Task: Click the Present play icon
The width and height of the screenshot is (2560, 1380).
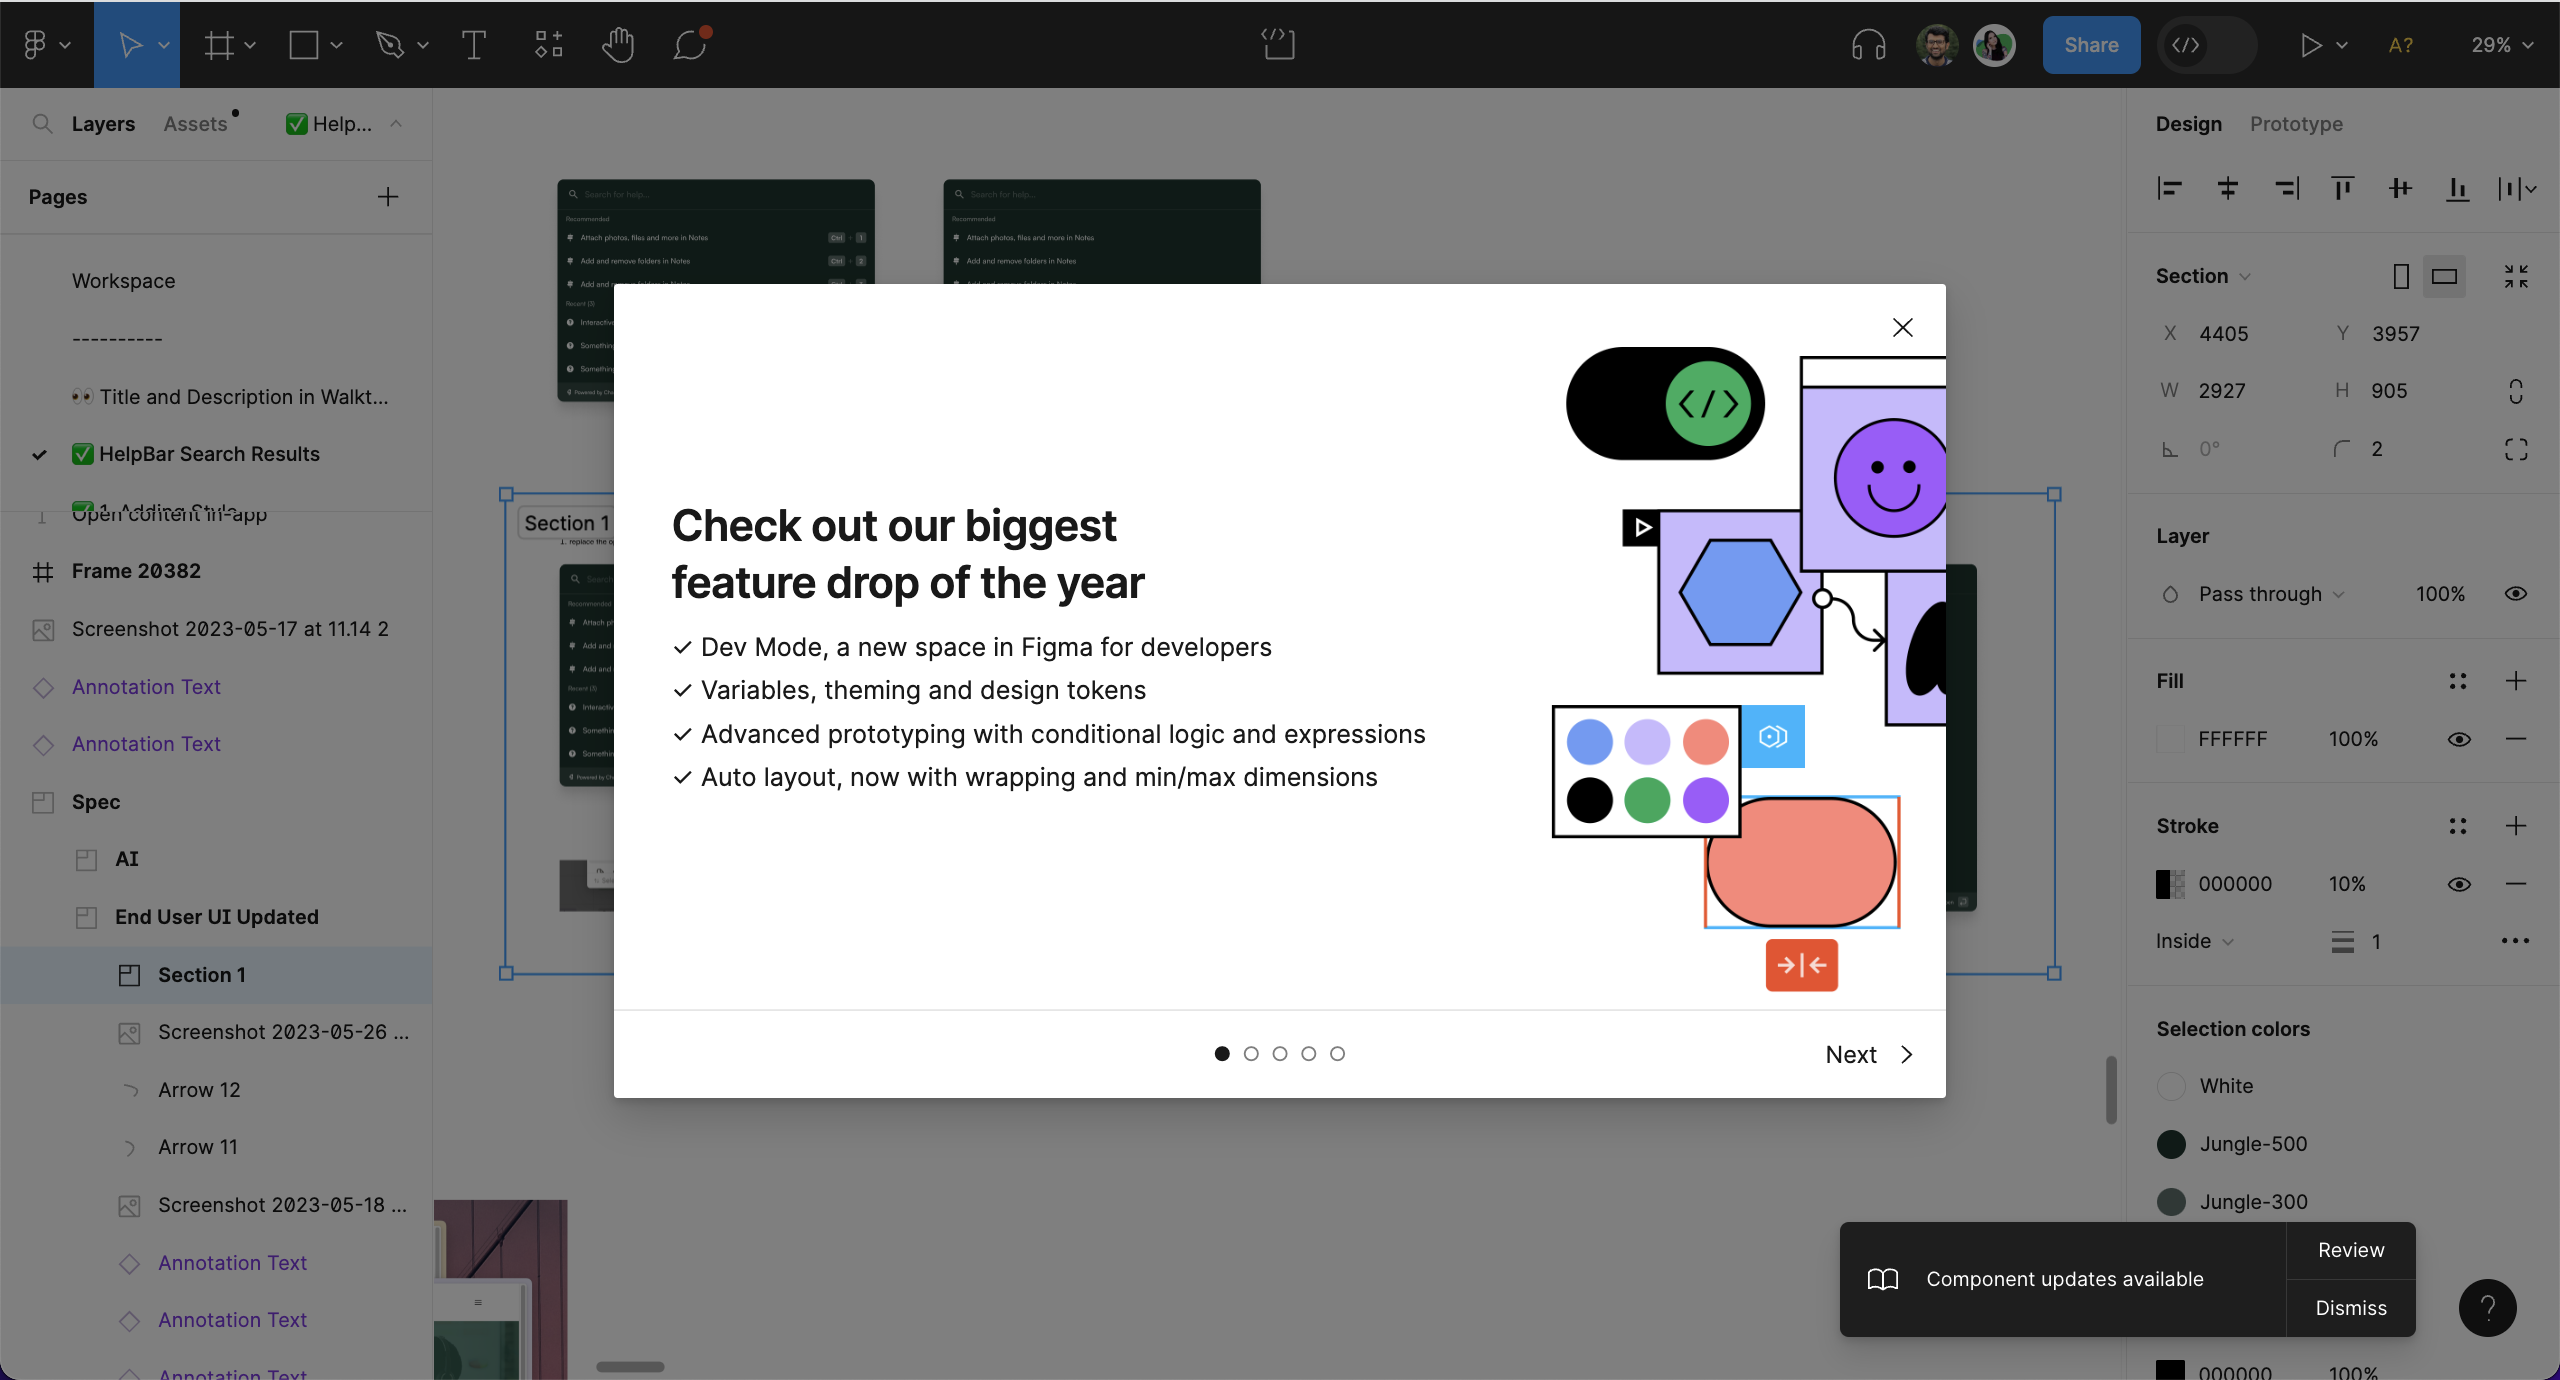Action: click(x=2310, y=45)
